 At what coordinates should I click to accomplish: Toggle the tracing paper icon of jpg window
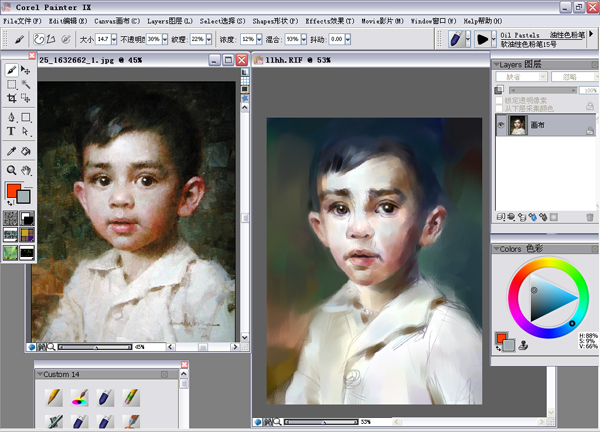[x=245, y=72]
